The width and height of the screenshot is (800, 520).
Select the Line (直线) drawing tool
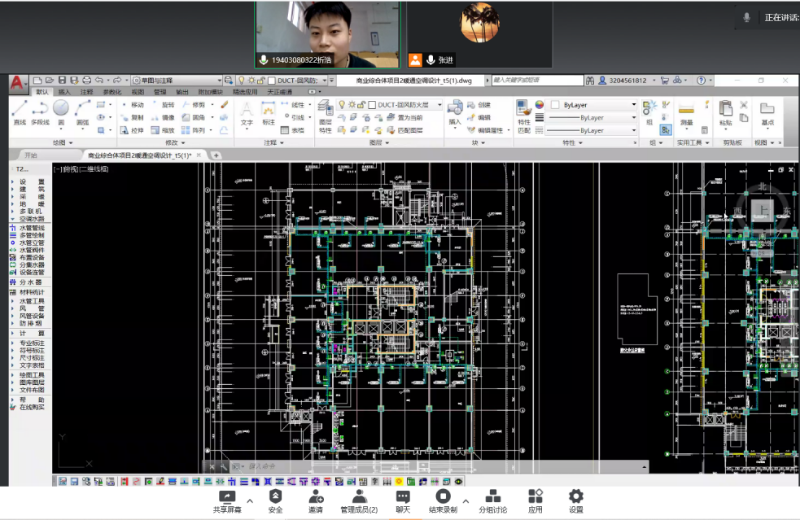tap(19, 111)
